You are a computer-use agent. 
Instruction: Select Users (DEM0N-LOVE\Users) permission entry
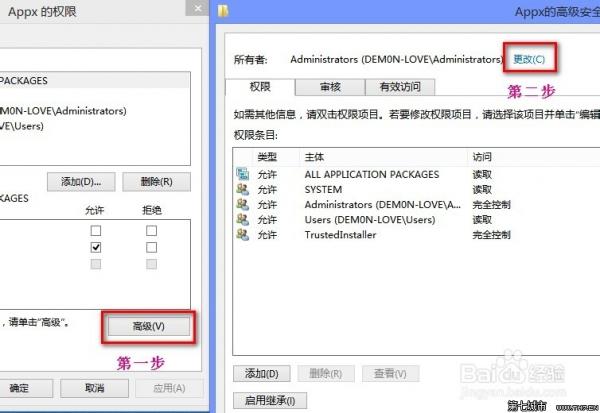click(417, 219)
